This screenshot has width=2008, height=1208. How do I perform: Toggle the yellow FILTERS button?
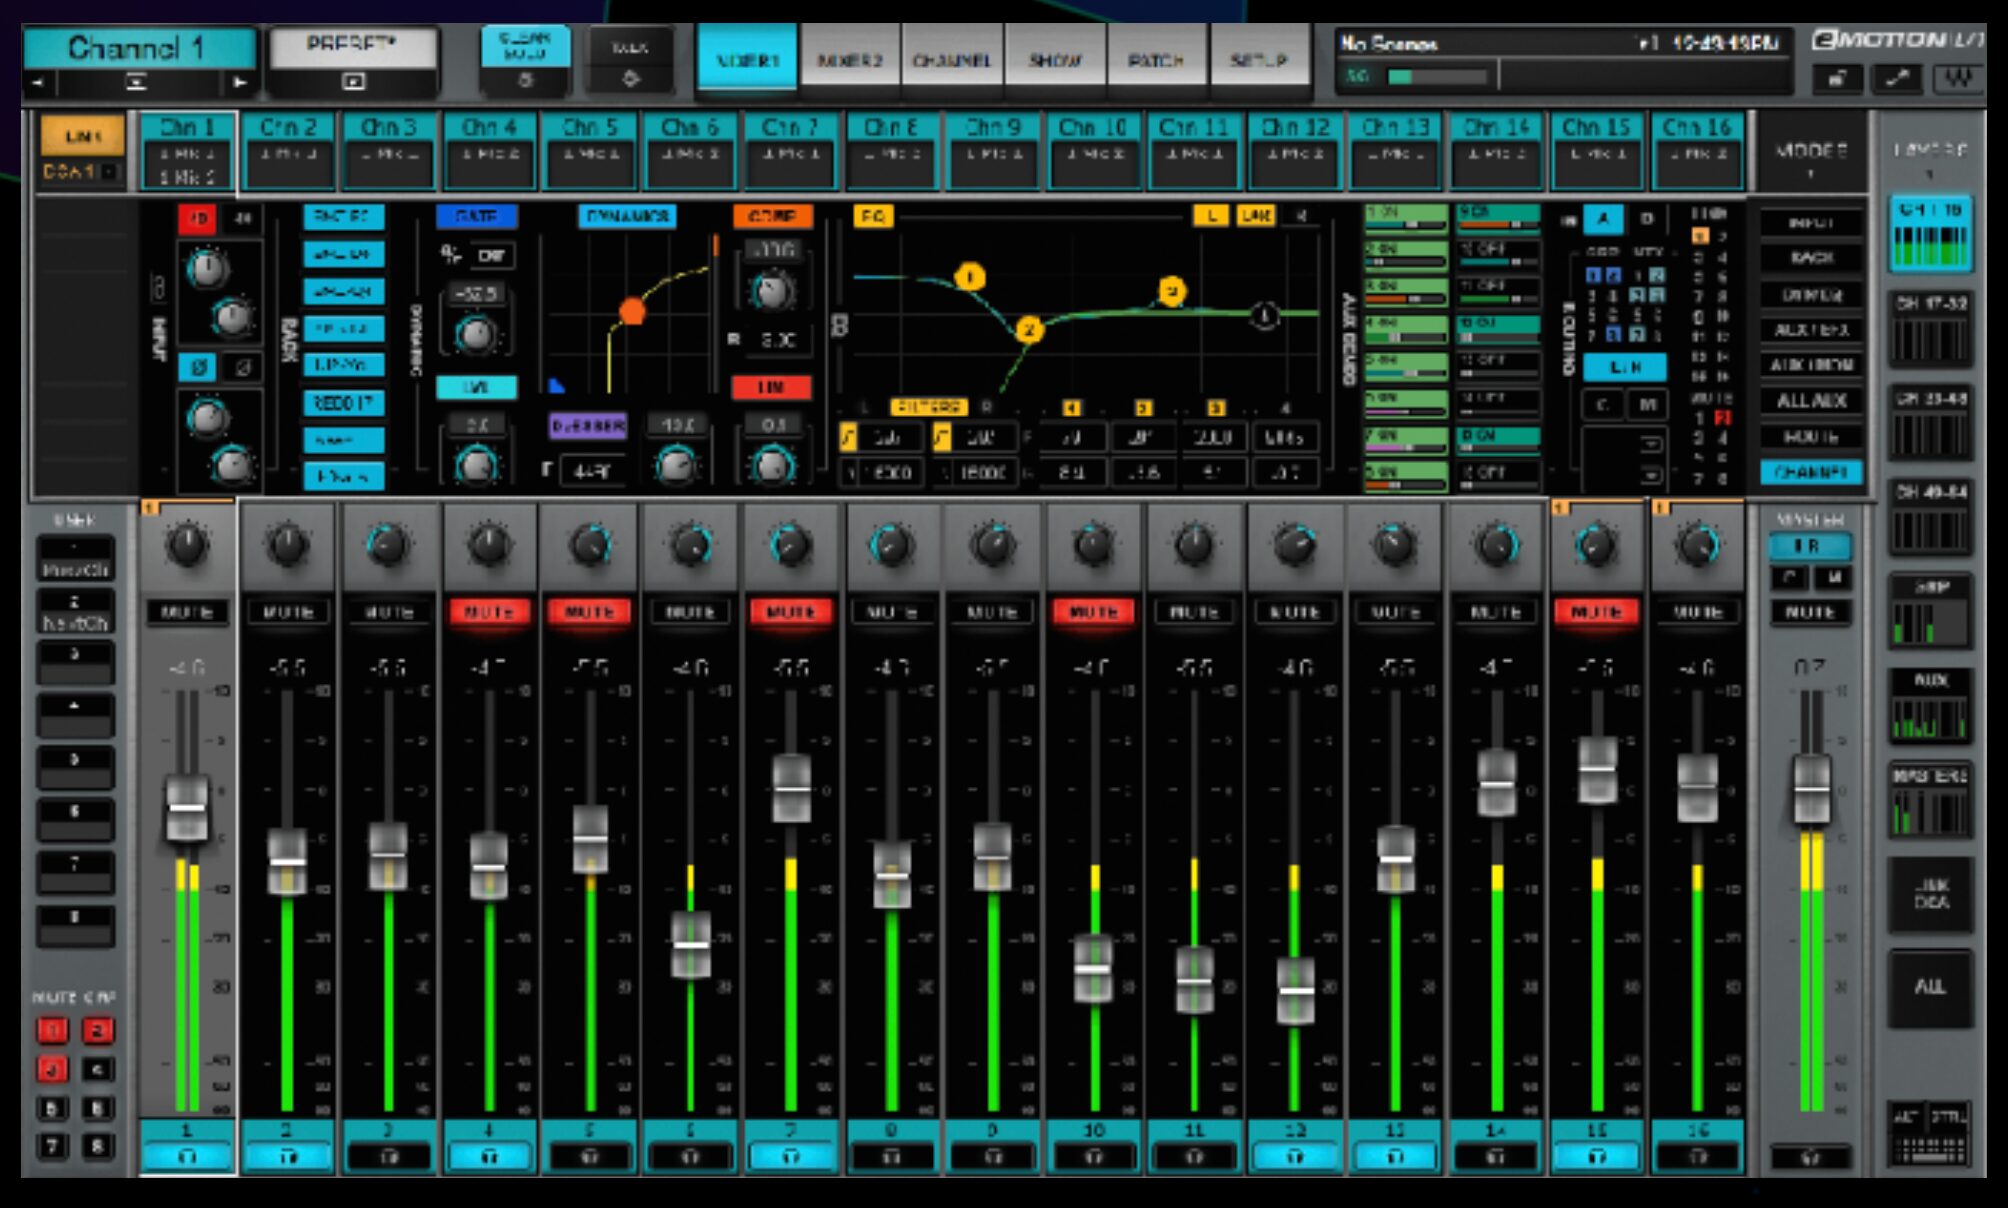[928, 408]
